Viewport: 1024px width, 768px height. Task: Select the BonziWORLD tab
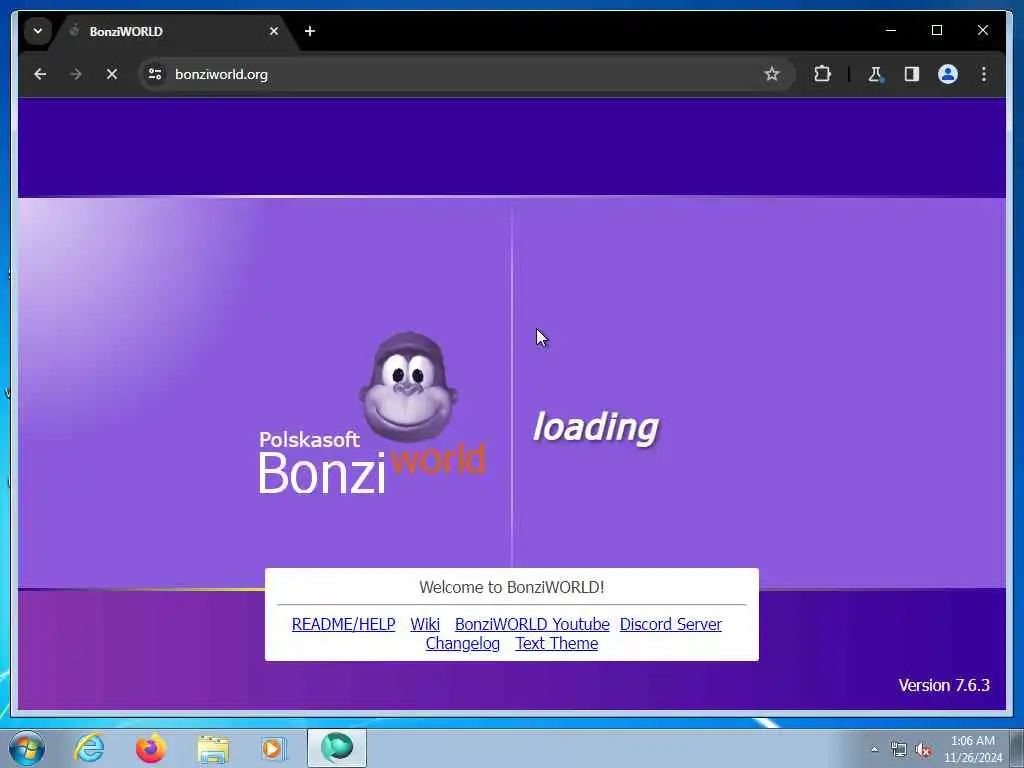(173, 31)
